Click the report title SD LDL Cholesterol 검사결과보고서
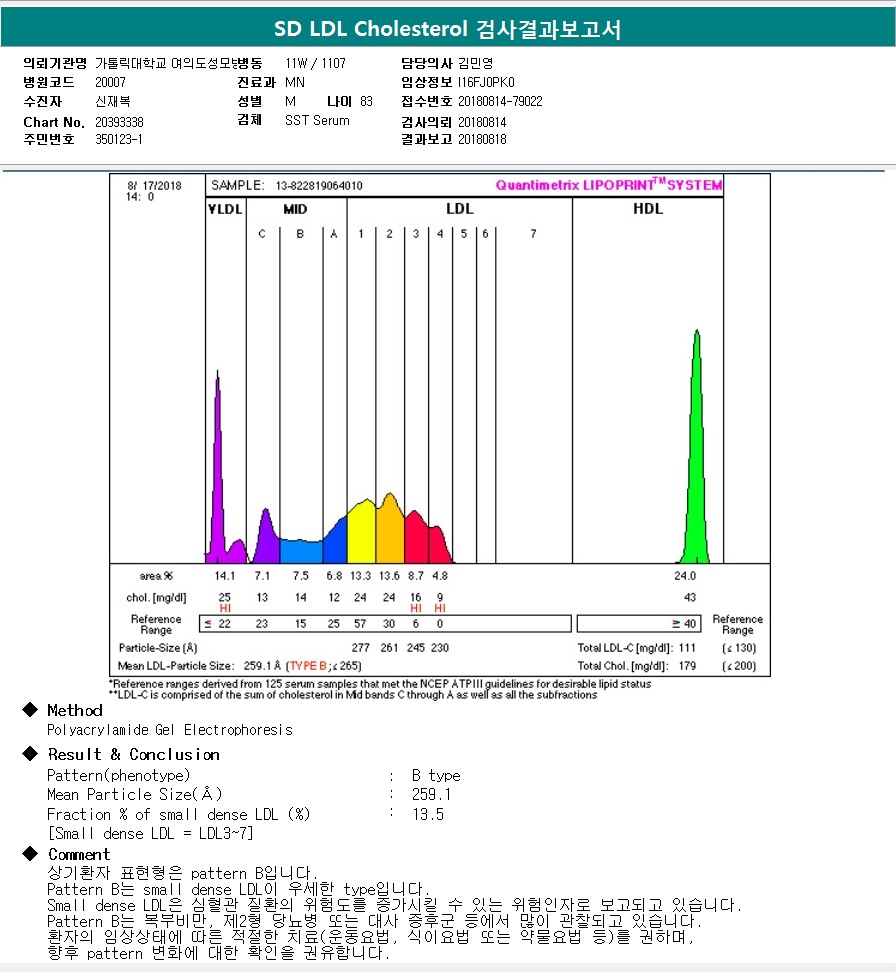The width and height of the screenshot is (896, 972). pyautogui.click(x=447, y=29)
